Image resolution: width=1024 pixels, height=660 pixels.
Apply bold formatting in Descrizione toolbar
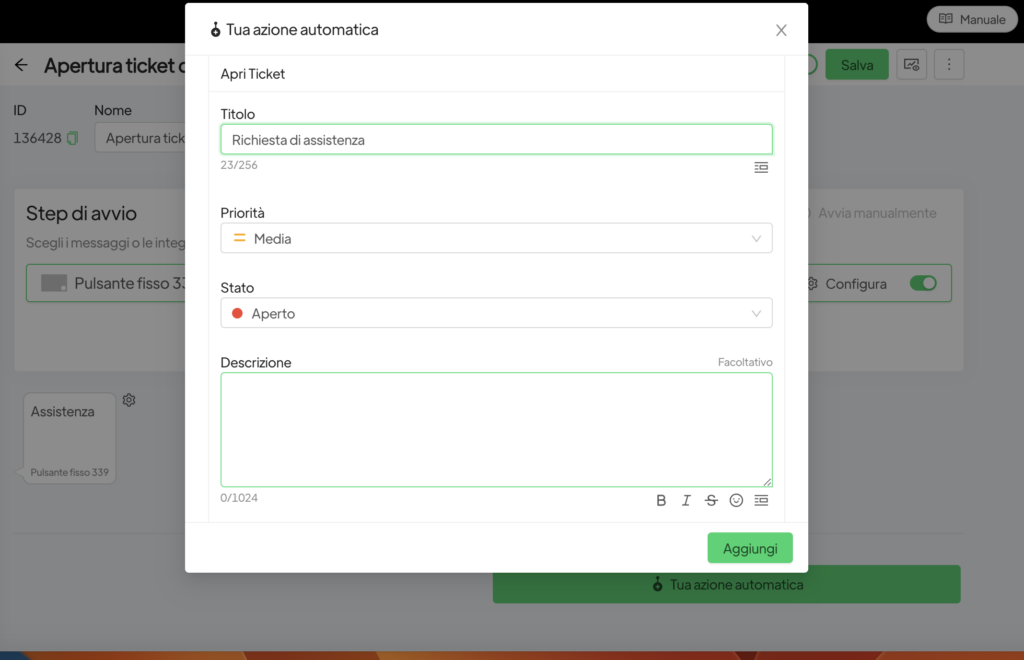coord(661,500)
